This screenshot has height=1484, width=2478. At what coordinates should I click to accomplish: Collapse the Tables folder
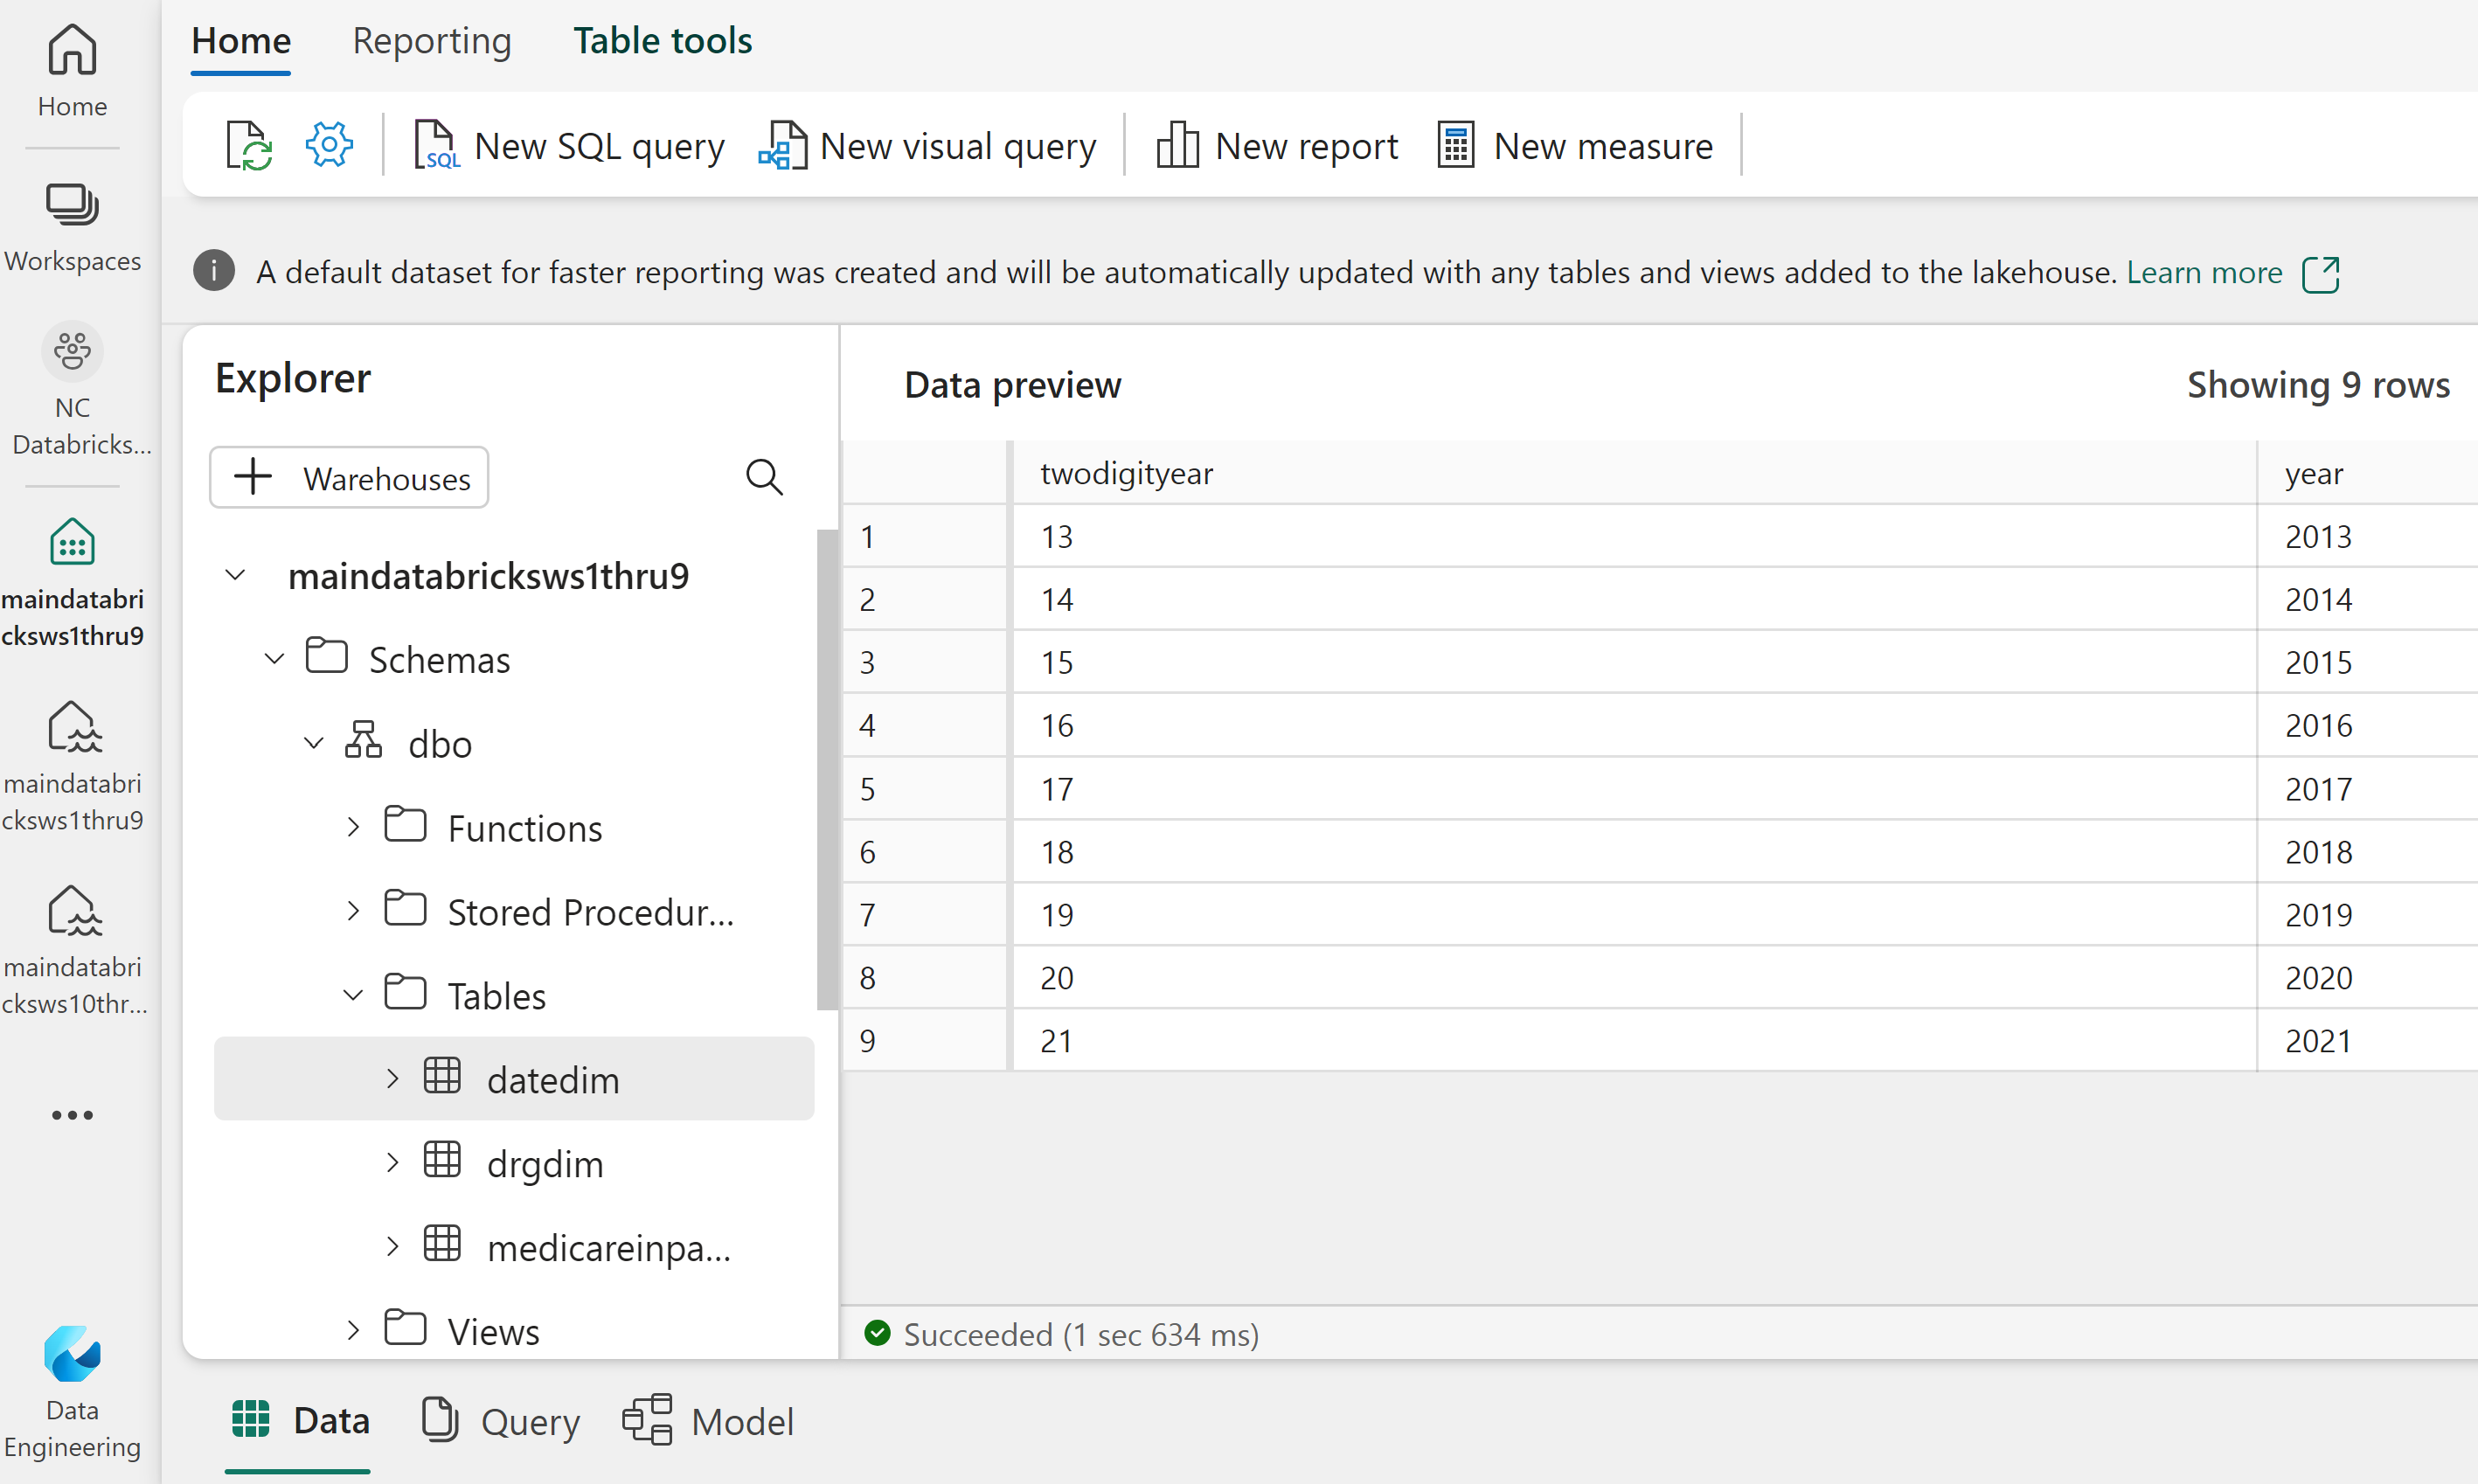click(x=353, y=995)
